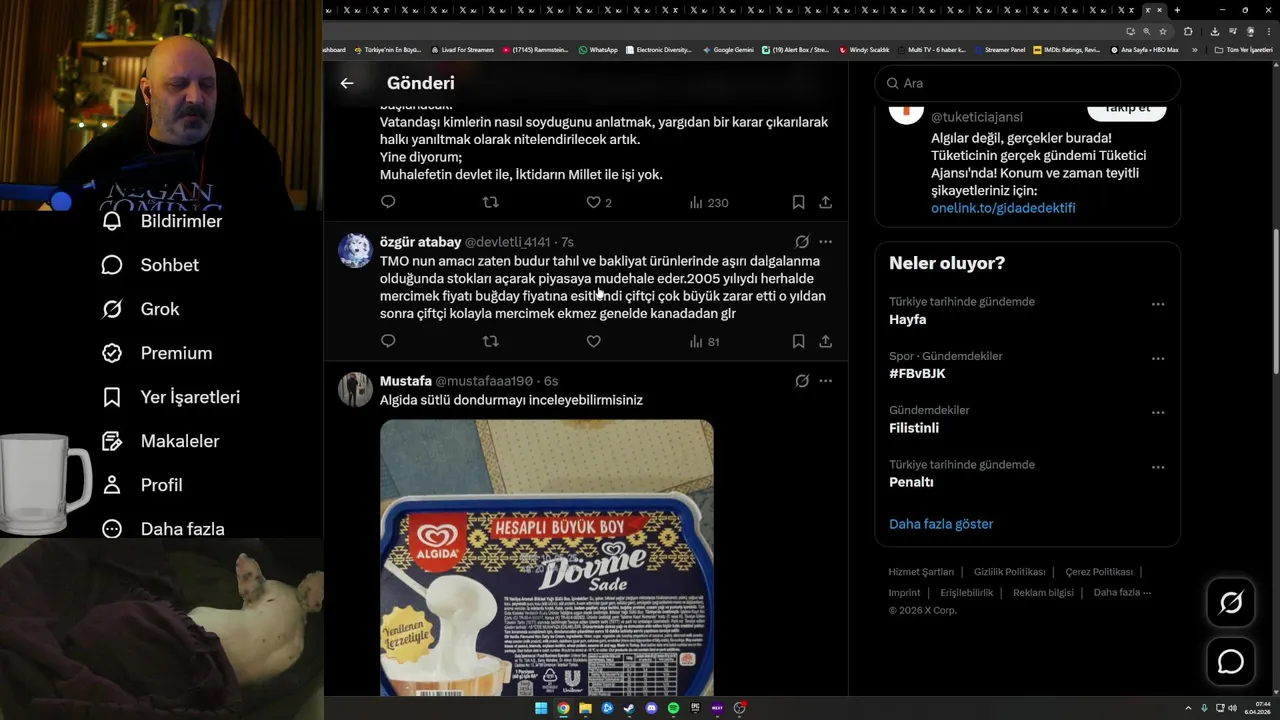
Task: Open the browser extensions puzzle icon
Action: tap(1188, 31)
